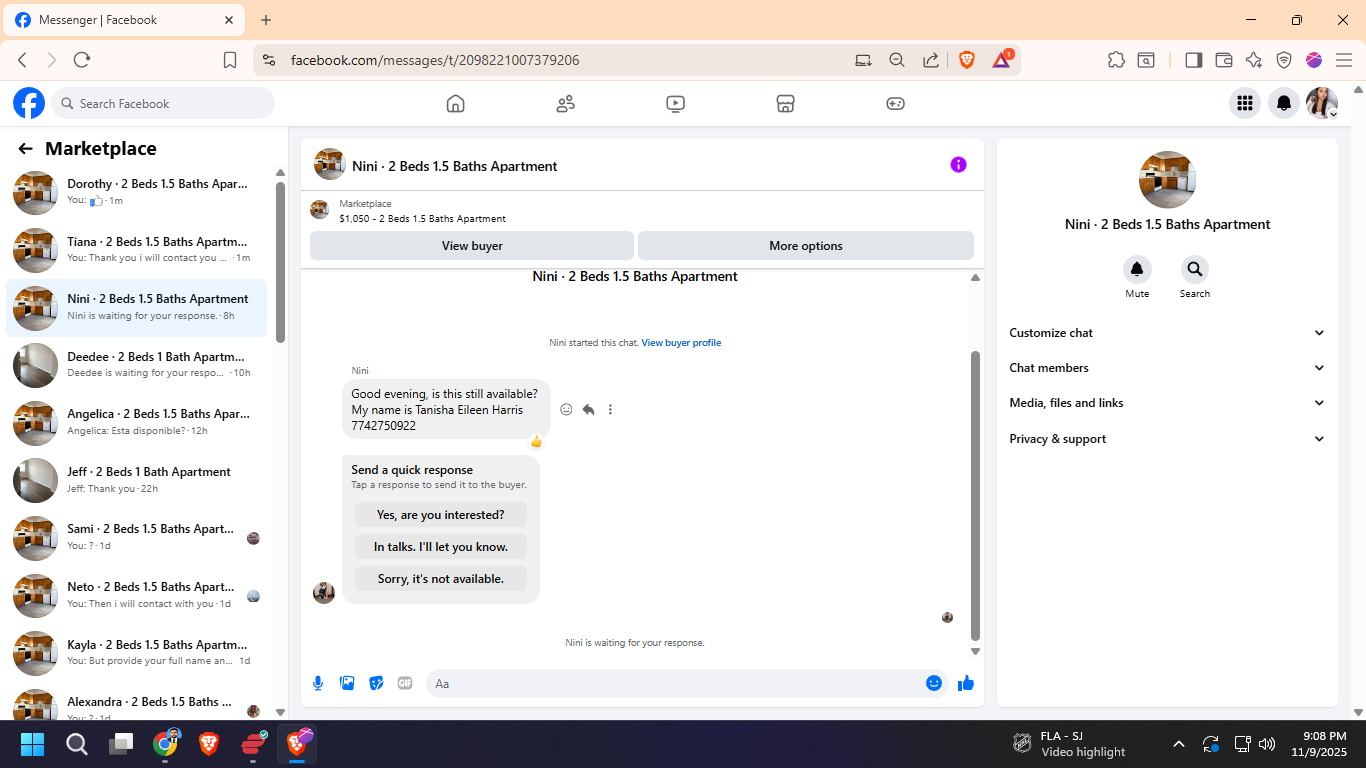Attach a photo file to the message
This screenshot has height=768, width=1366.
click(347, 683)
